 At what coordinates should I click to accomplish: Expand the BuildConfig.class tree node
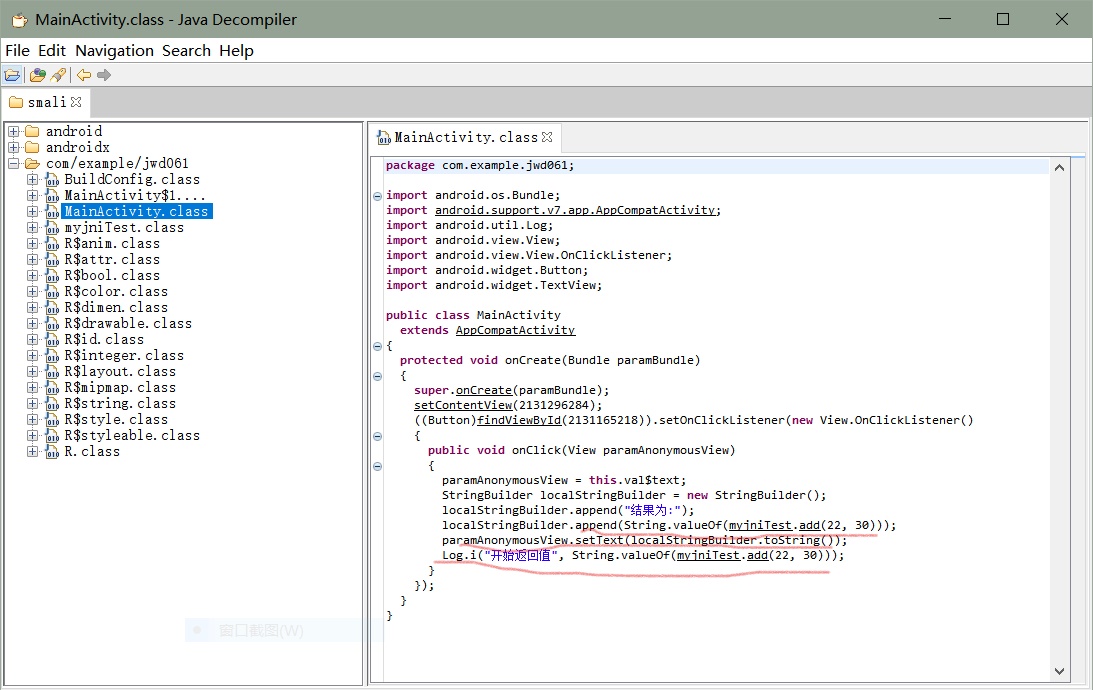[x=32, y=180]
